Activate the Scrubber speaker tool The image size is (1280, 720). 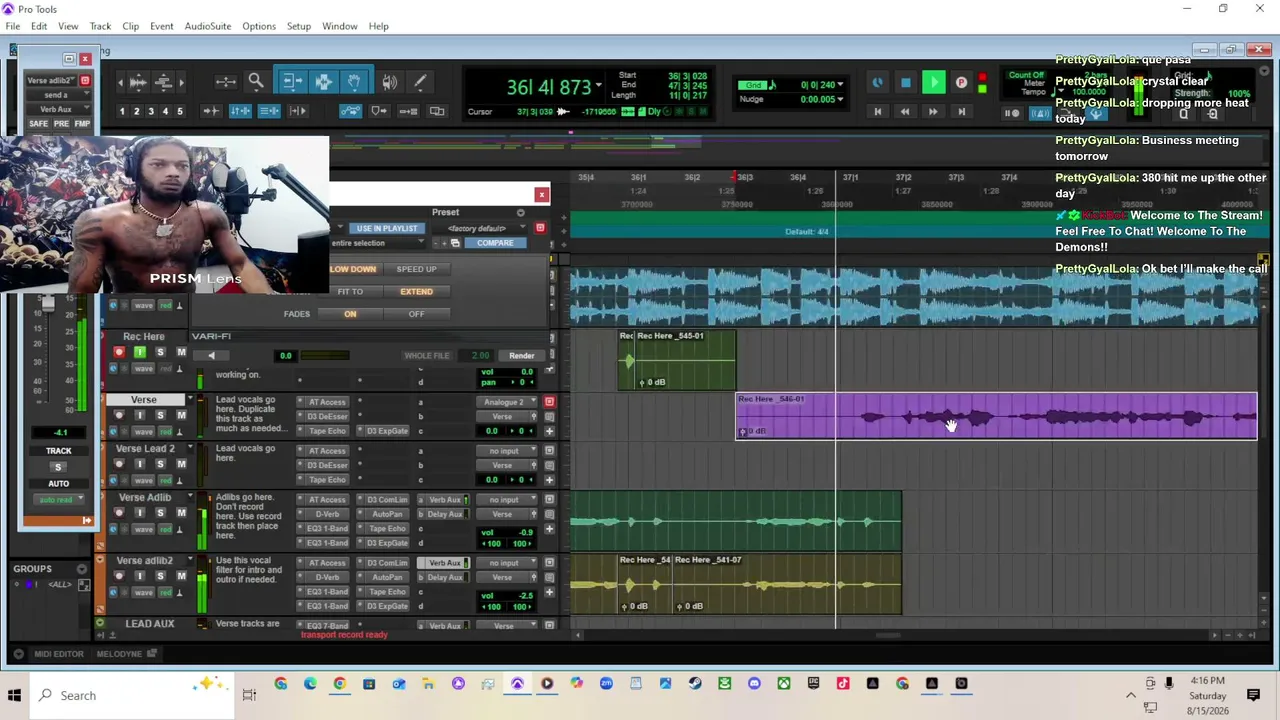coord(389,82)
